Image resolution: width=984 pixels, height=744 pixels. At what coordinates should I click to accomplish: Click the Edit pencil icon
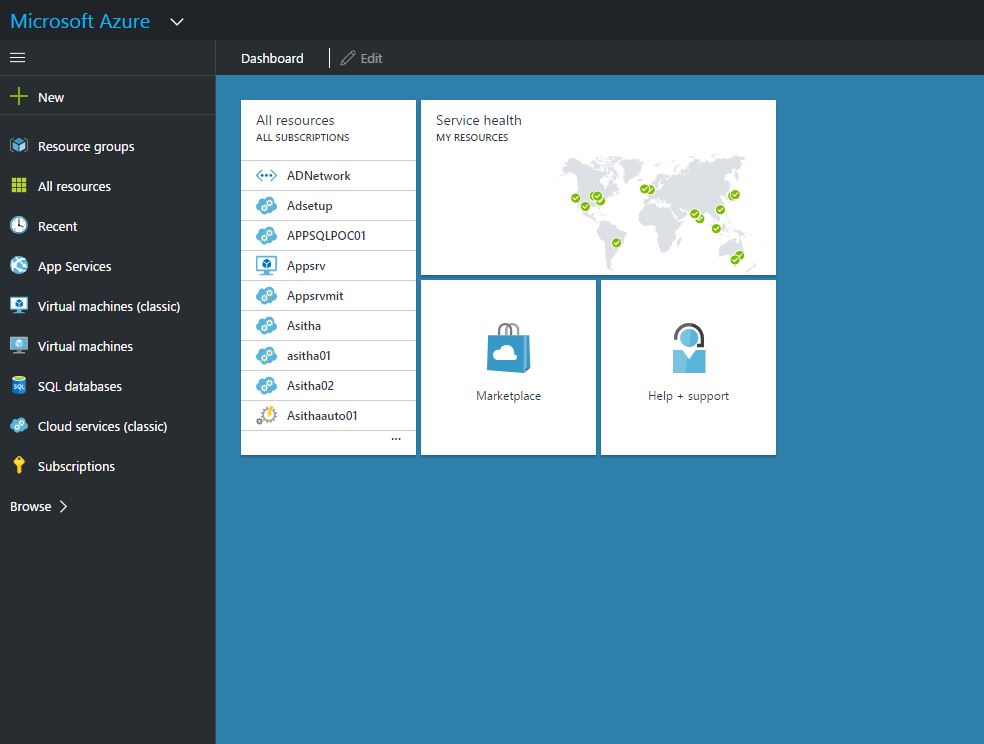coord(348,58)
